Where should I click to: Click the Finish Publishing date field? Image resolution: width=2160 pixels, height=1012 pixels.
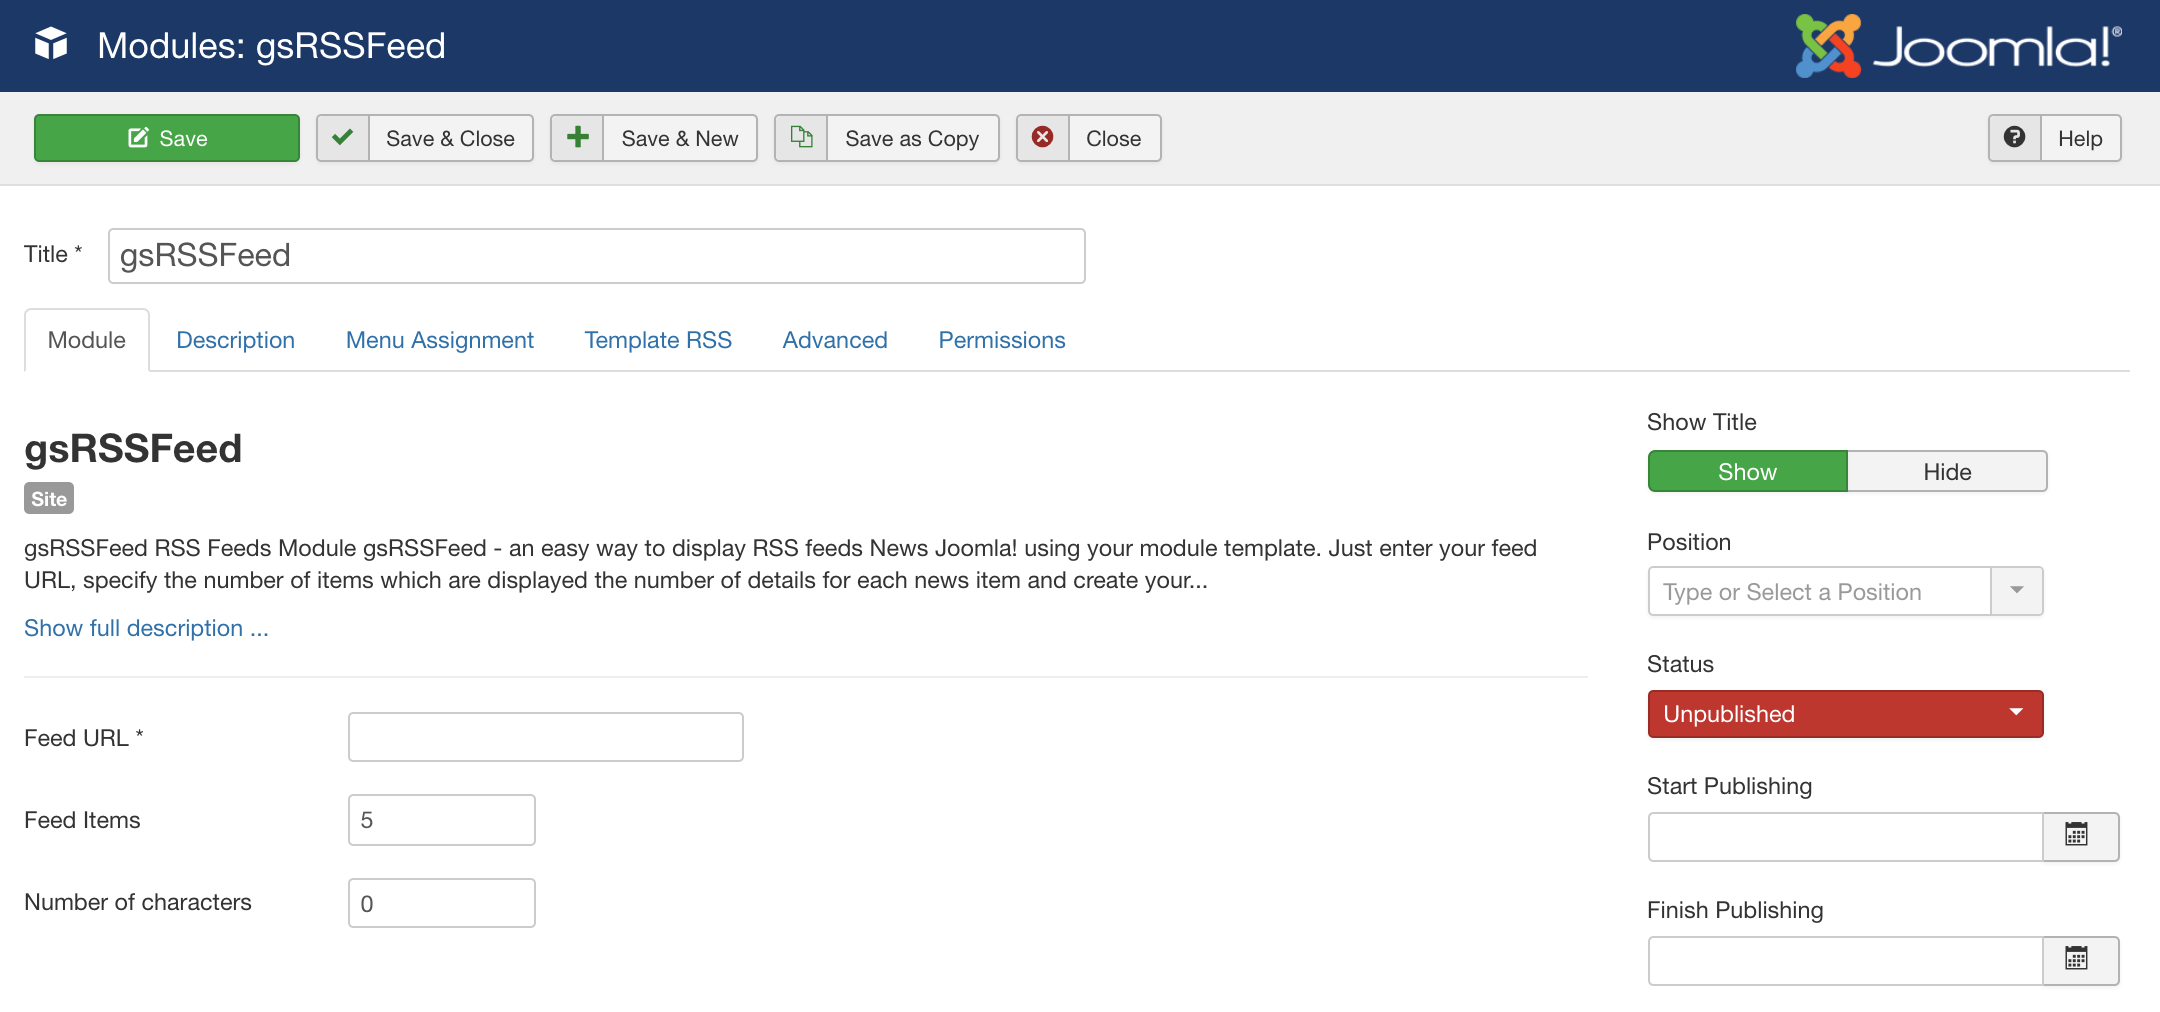coord(1845,960)
